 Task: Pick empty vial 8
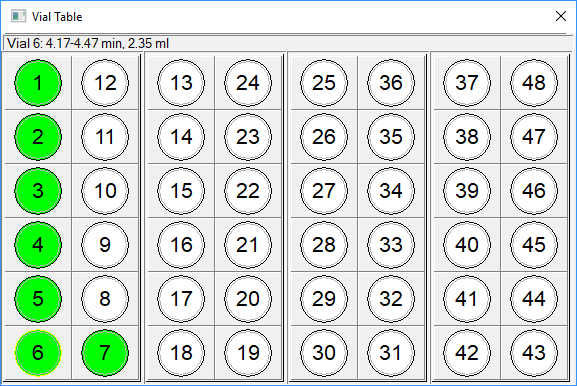[x=105, y=298]
